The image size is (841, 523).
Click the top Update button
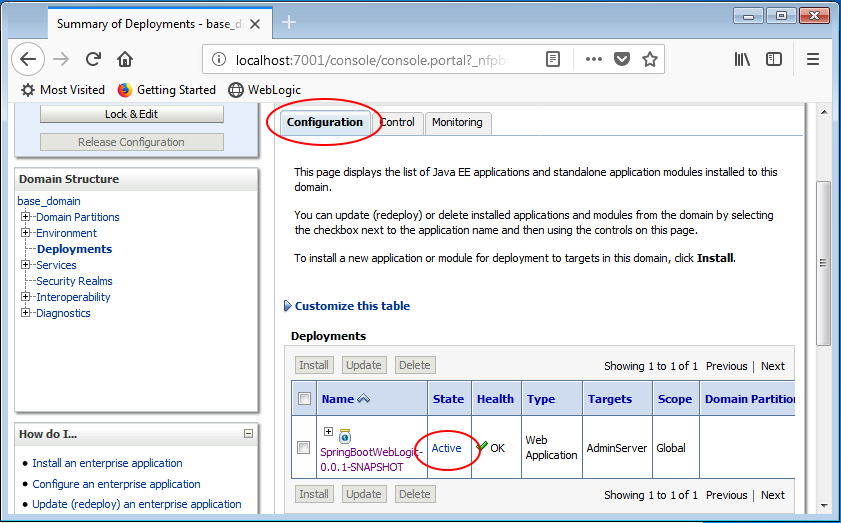pyautogui.click(x=364, y=365)
